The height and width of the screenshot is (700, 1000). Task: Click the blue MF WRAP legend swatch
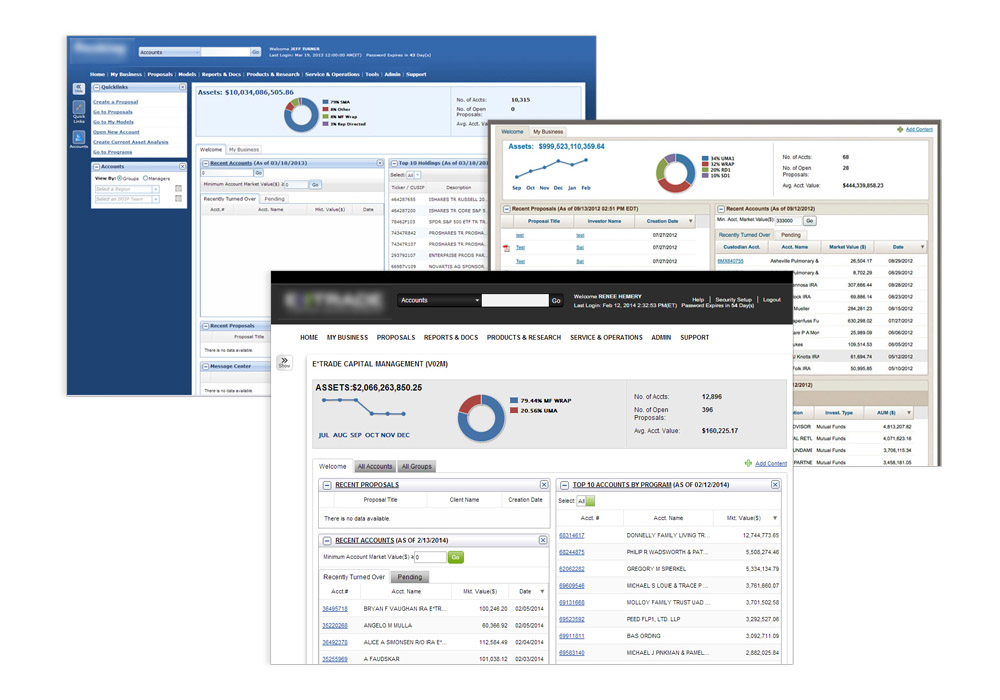point(514,400)
